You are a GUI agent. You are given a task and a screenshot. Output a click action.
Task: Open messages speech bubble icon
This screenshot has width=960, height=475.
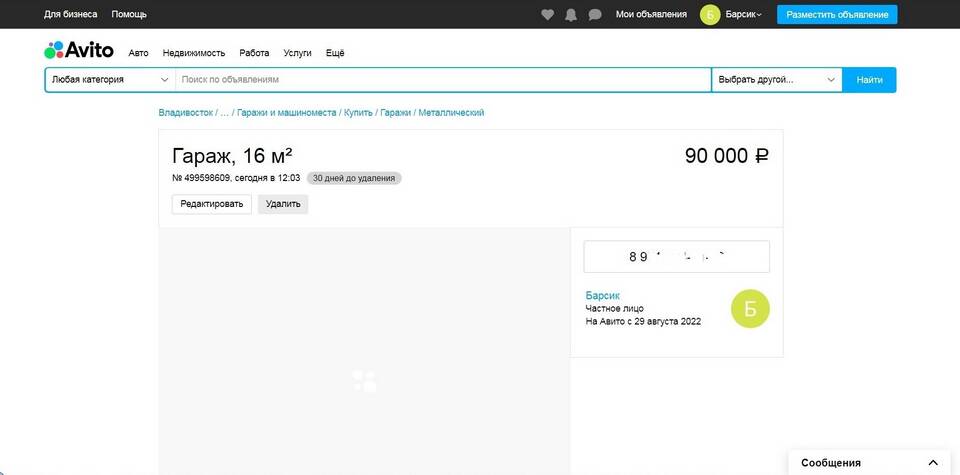point(595,15)
